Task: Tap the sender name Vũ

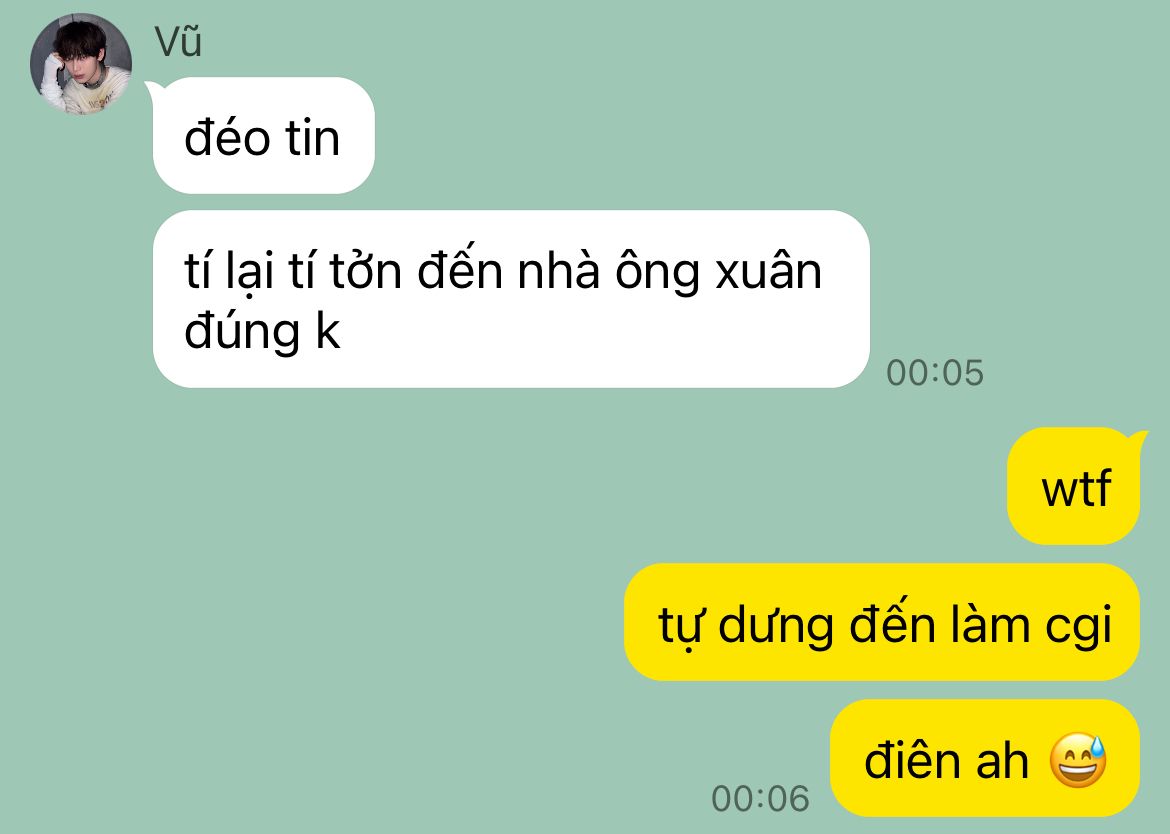Action: click(178, 42)
